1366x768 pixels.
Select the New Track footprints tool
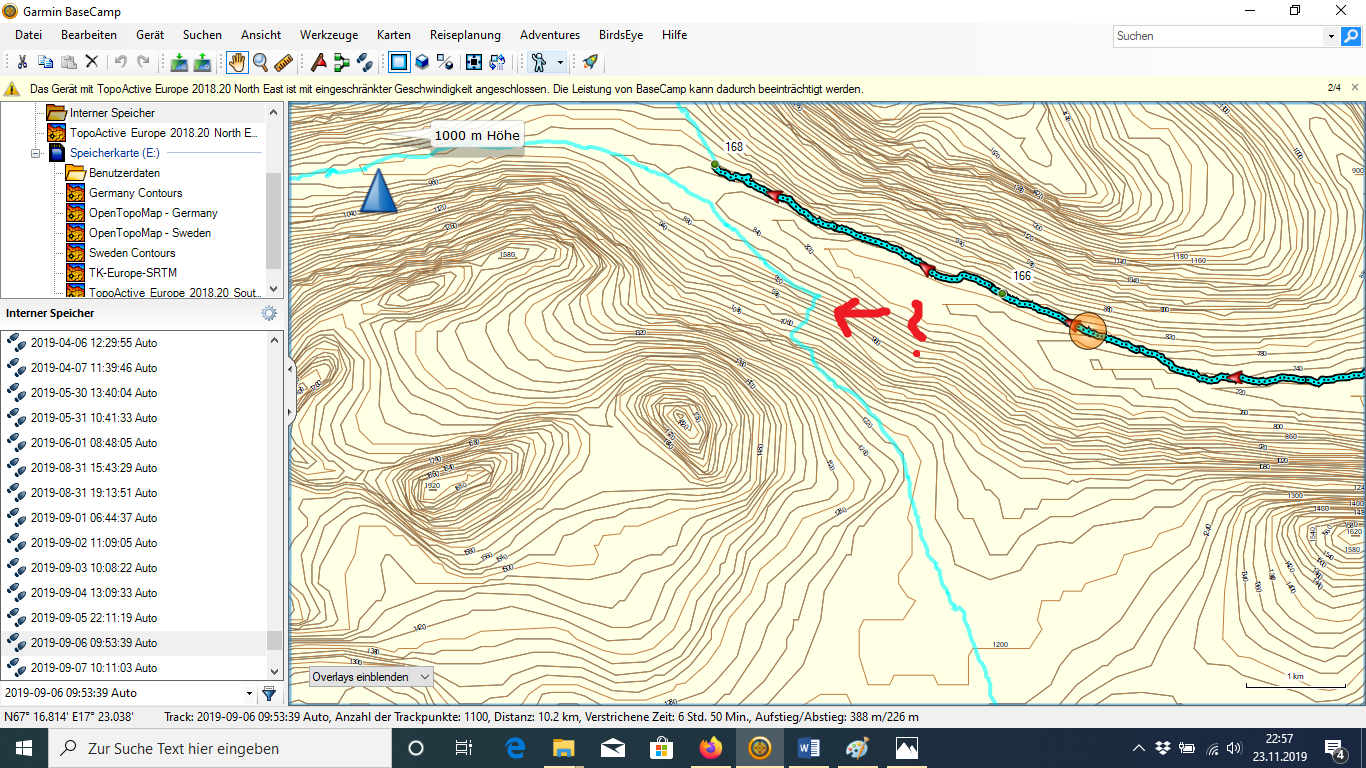click(x=364, y=62)
